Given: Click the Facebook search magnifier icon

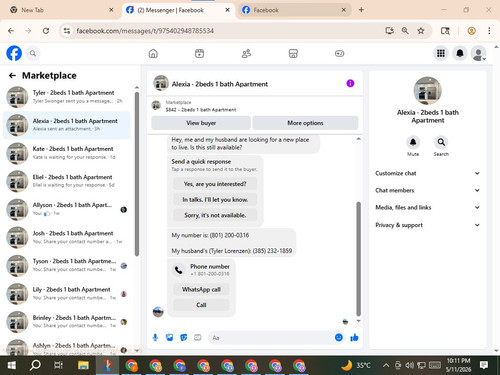Looking at the screenshot, I should [x=33, y=53].
